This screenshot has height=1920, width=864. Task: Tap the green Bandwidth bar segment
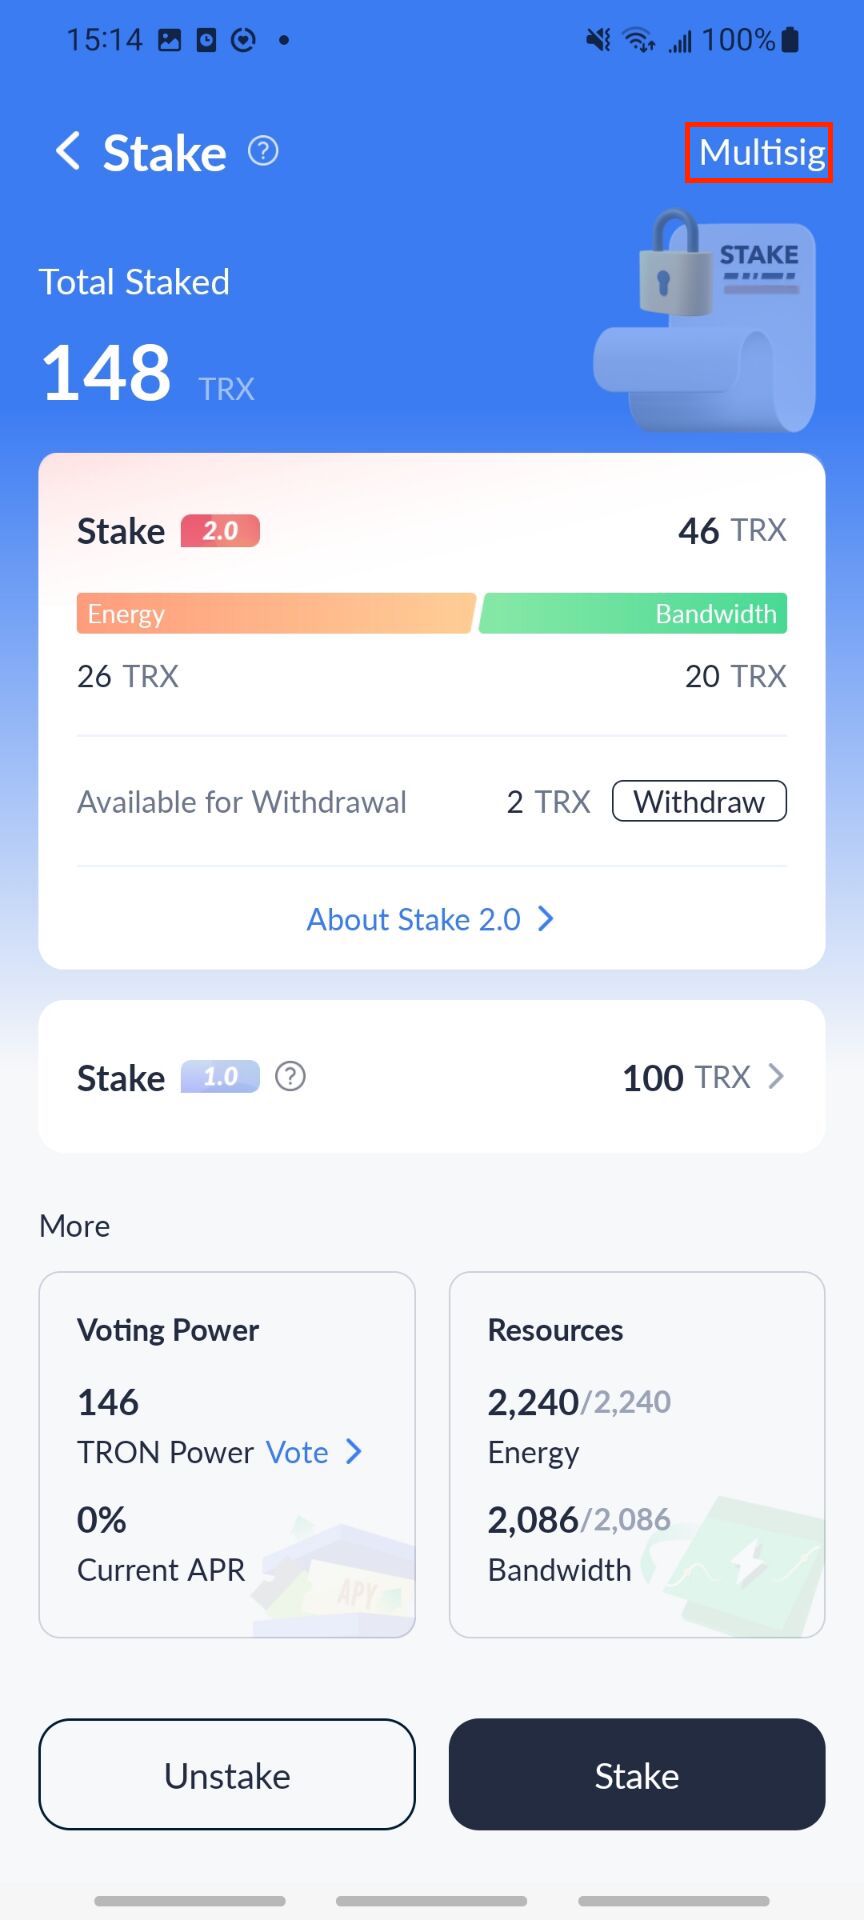[634, 614]
